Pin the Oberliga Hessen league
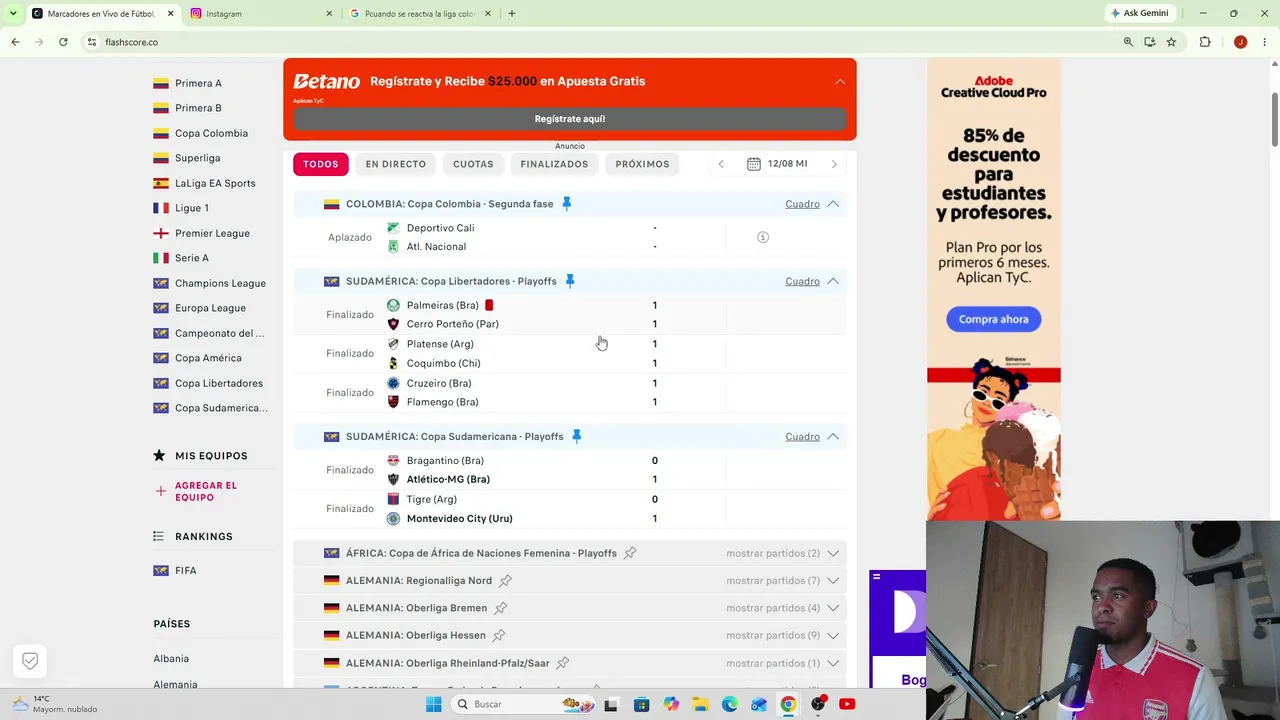1280x720 pixels. (x=499, y=635)
